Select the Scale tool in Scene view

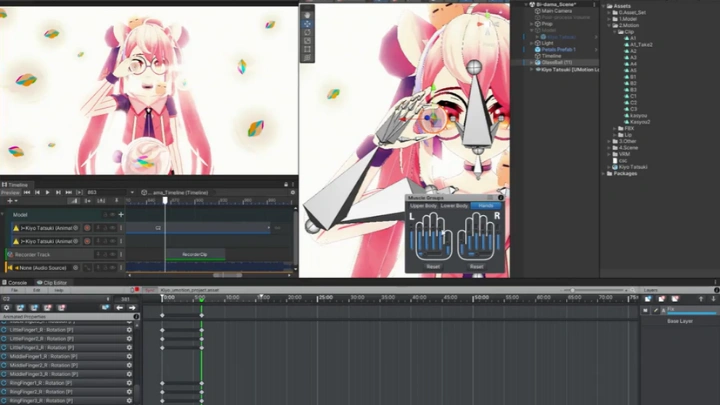pyautogui.click(x=307, y=41)
